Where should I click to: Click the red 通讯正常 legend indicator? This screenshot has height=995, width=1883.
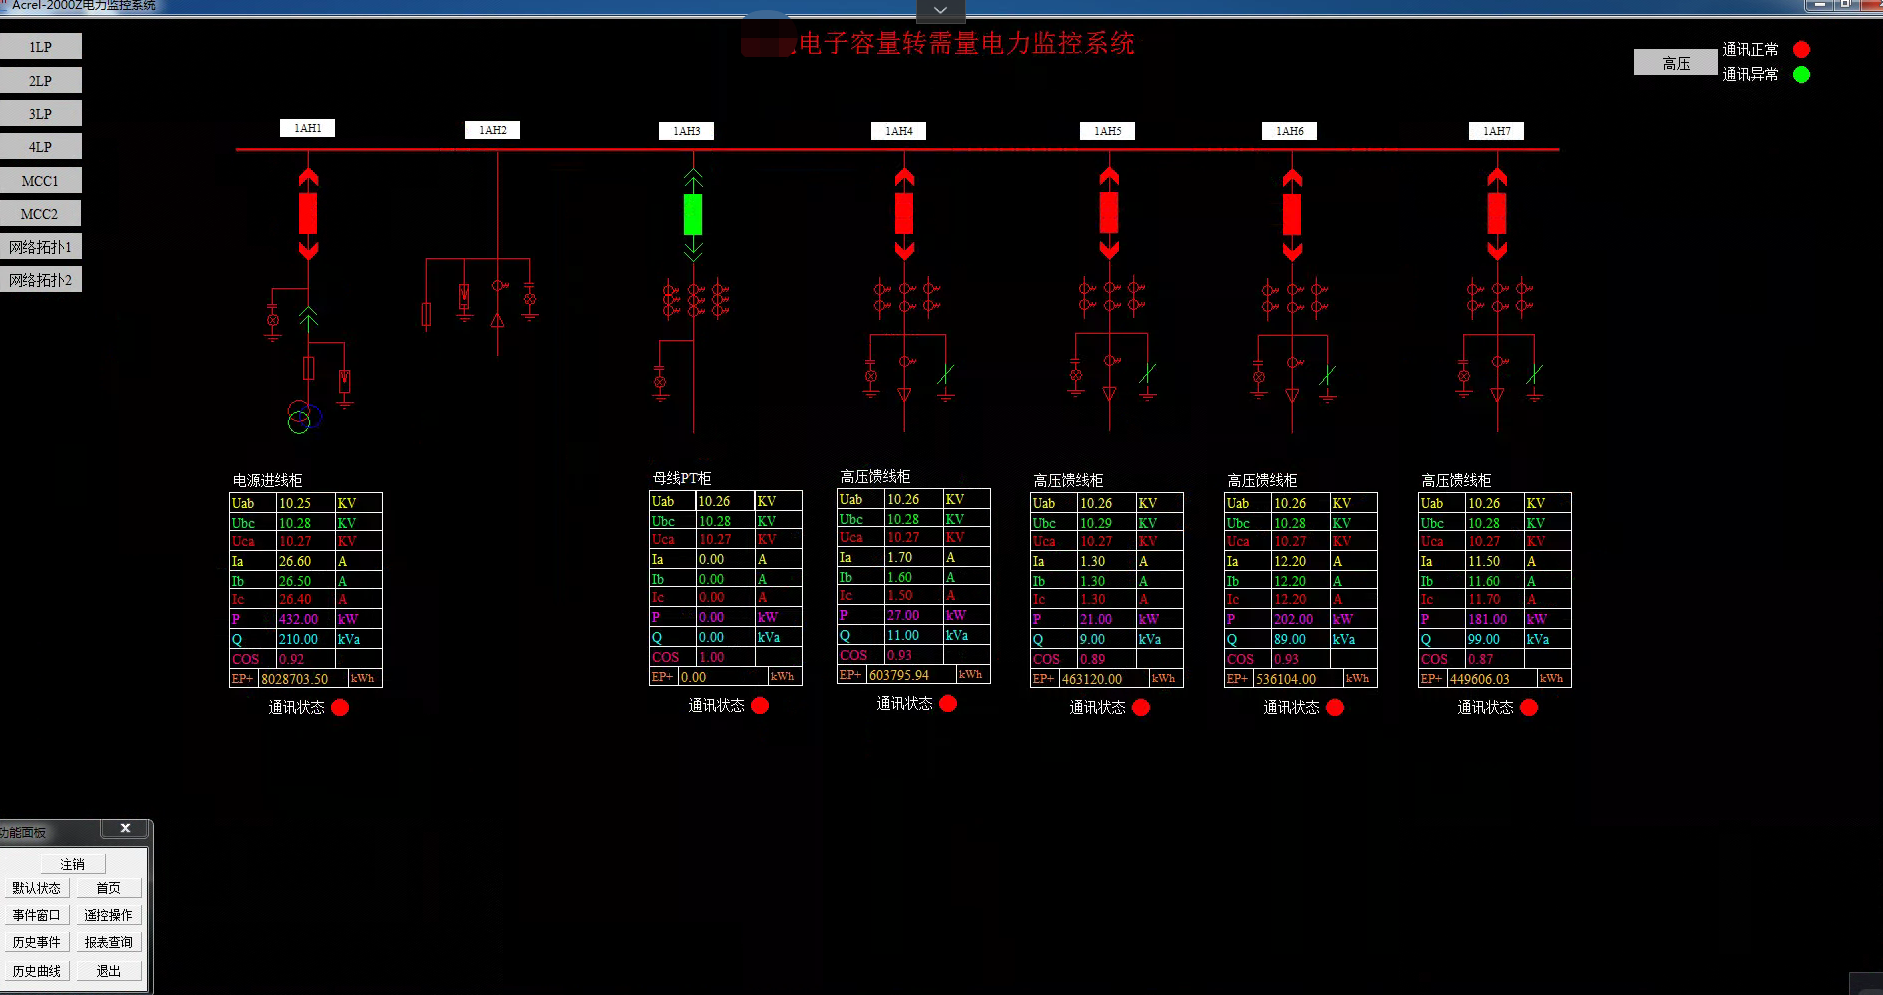point(1801,49)
